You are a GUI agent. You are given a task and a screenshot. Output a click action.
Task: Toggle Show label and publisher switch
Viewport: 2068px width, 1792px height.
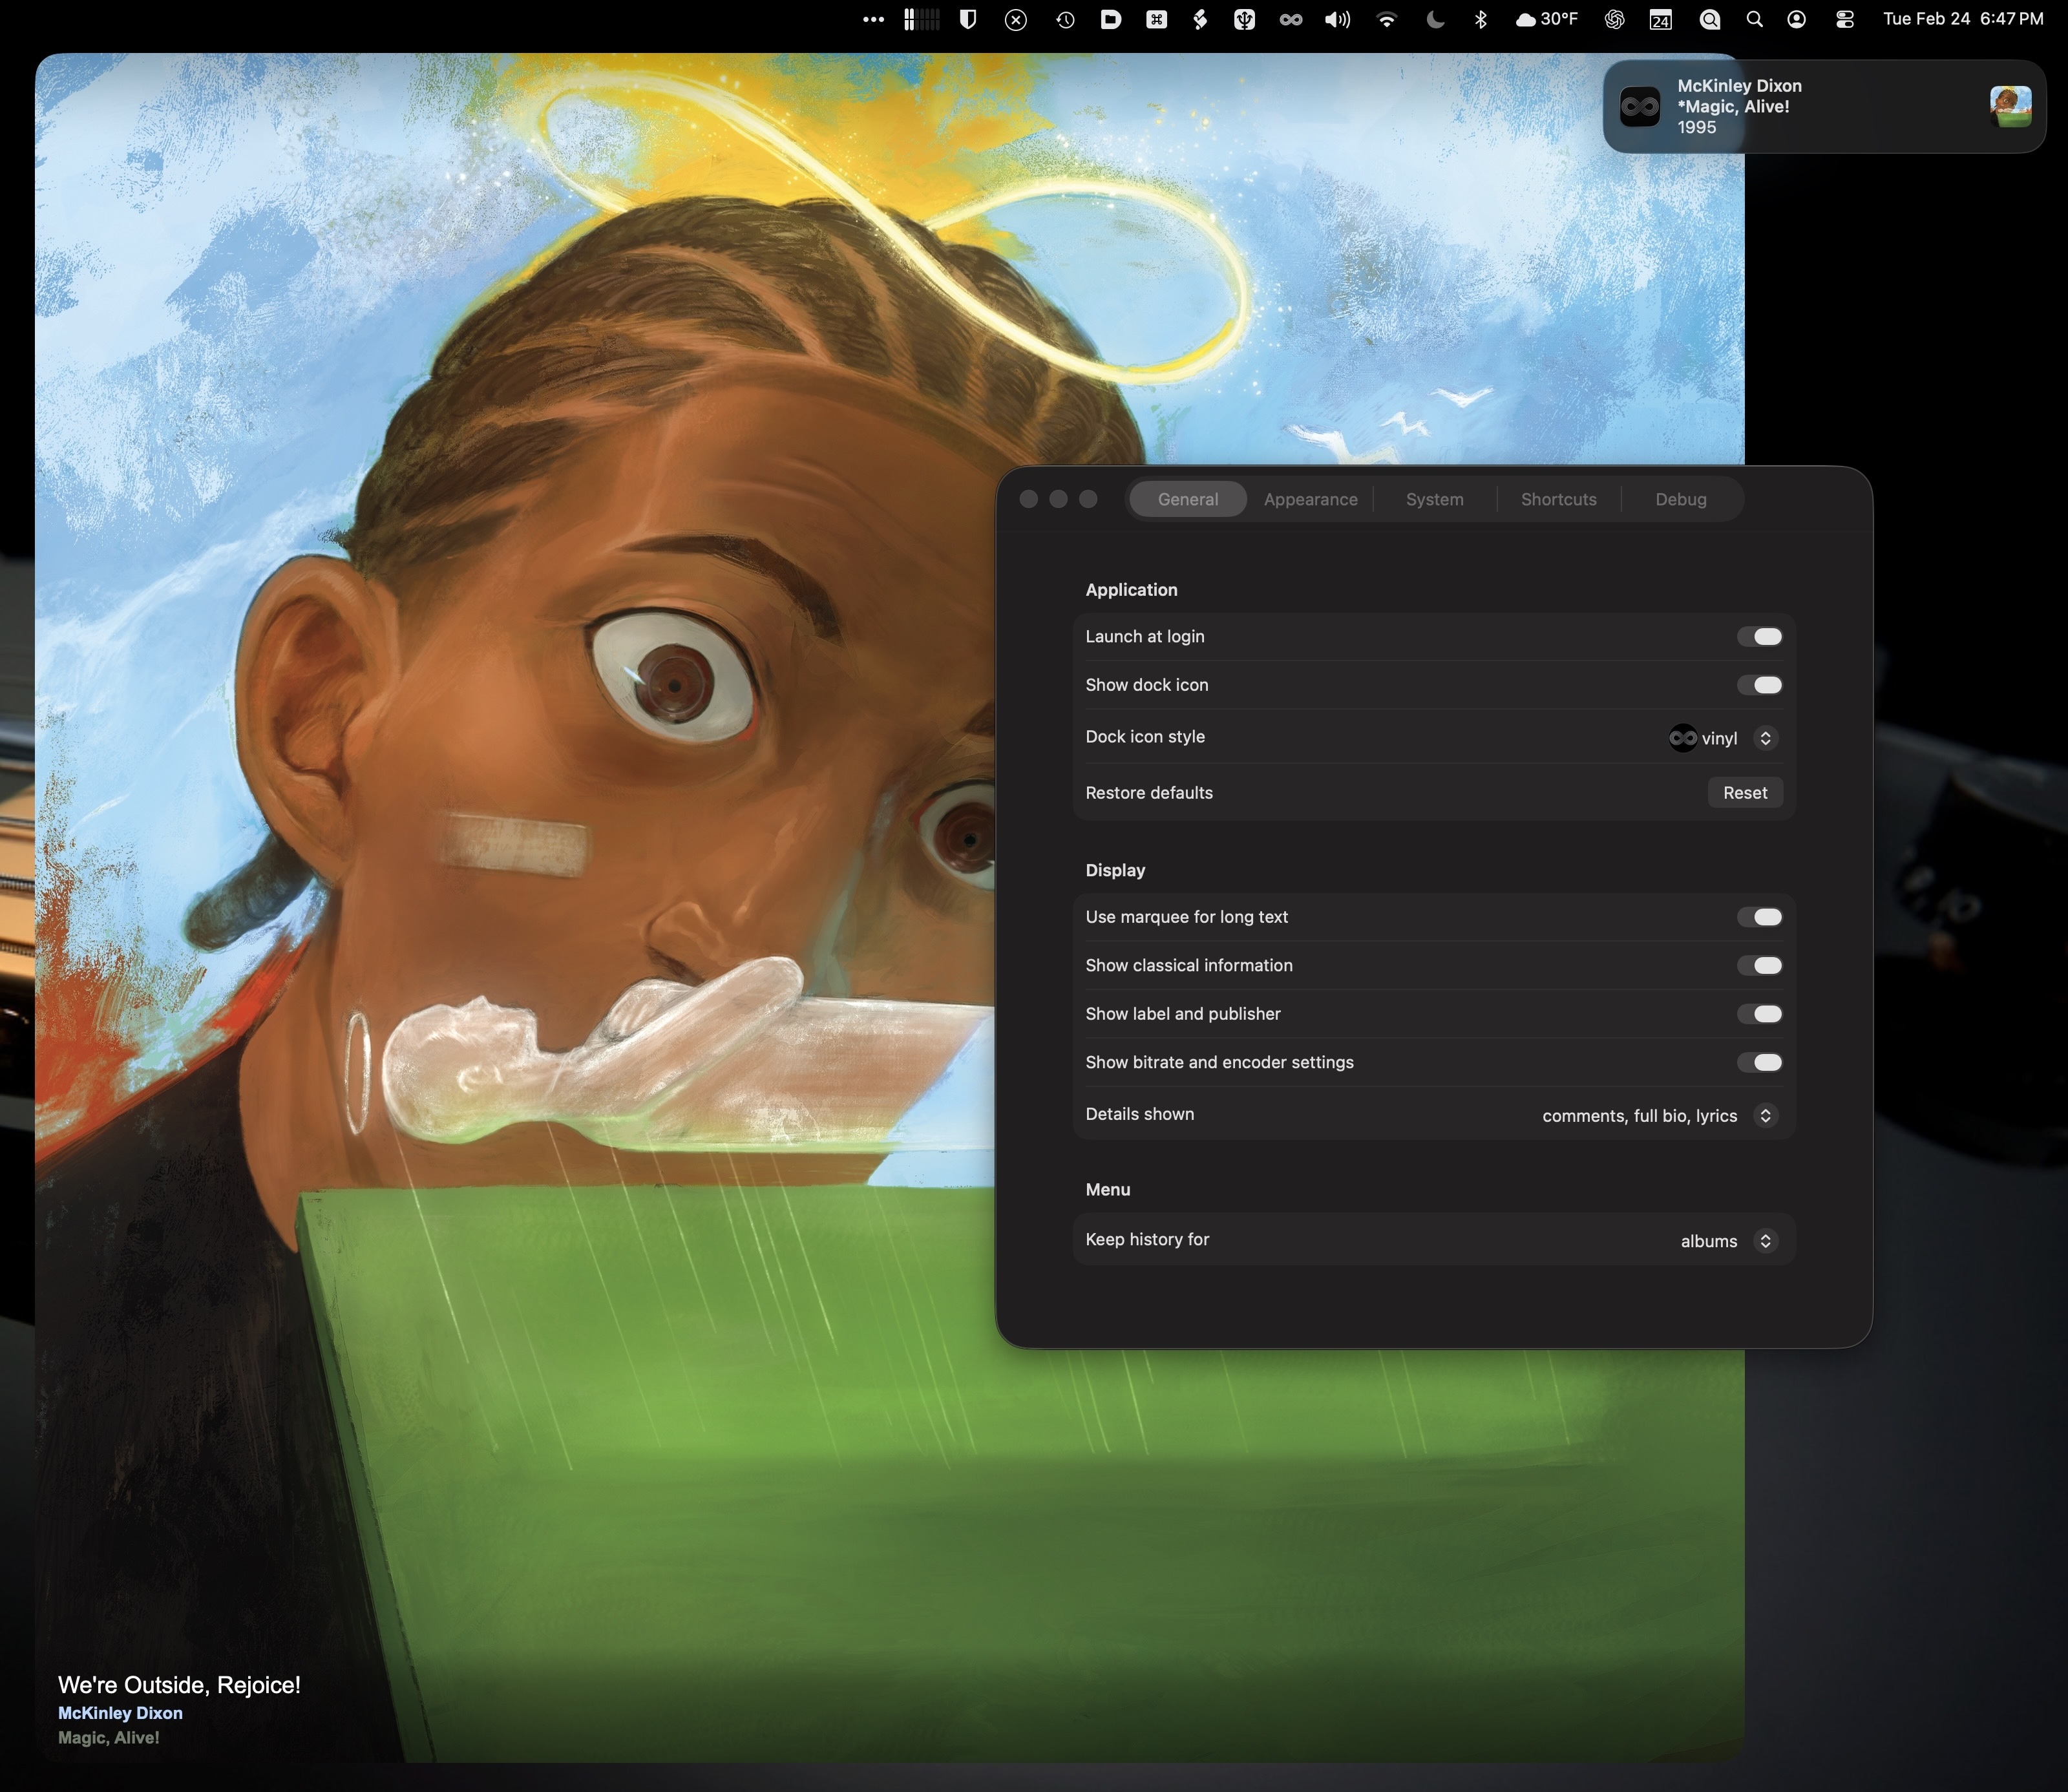click(x=1760, y=1014)
